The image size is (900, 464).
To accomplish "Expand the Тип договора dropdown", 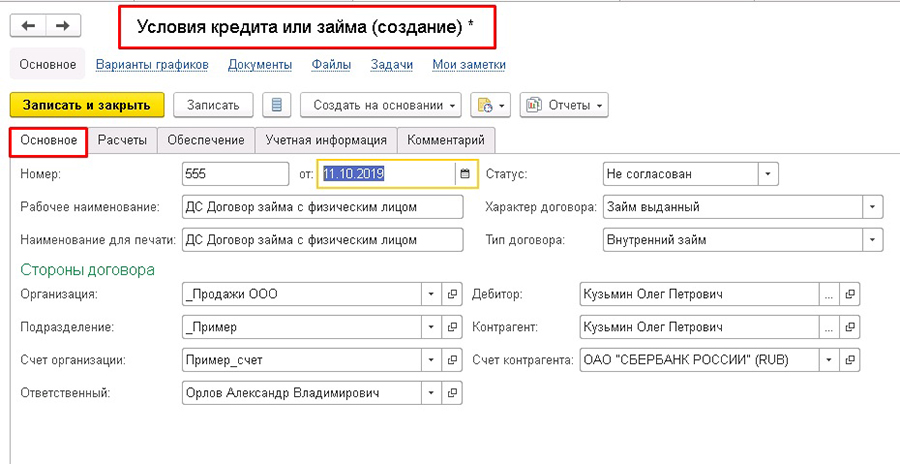I will click(x=872, y=239).
